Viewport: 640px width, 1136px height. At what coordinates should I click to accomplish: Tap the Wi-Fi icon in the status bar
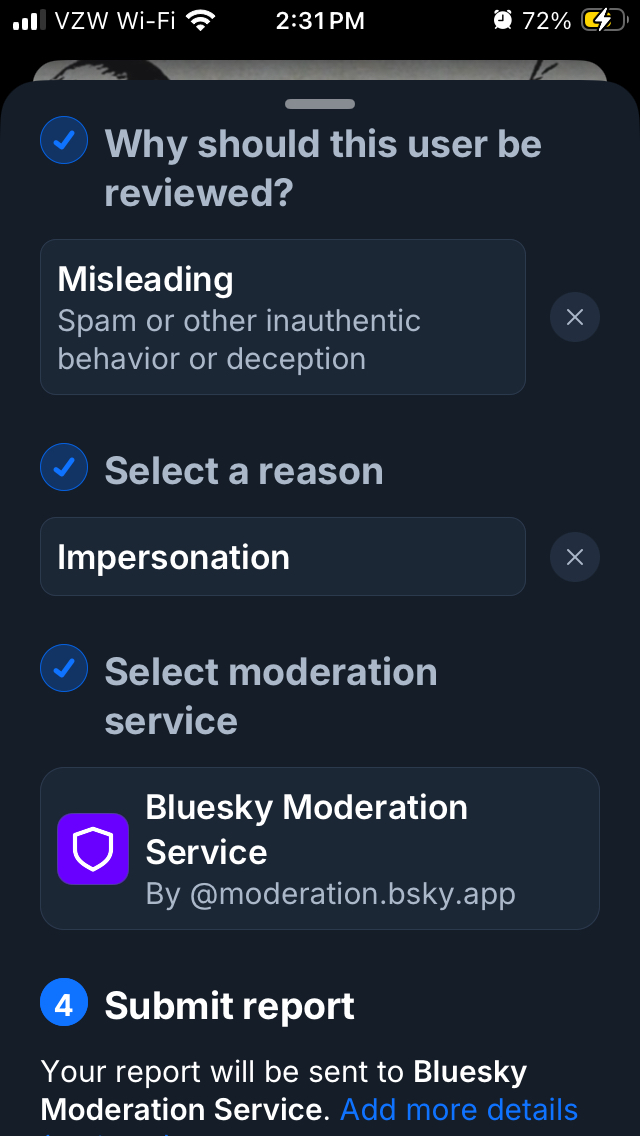(x=201, y=20)
